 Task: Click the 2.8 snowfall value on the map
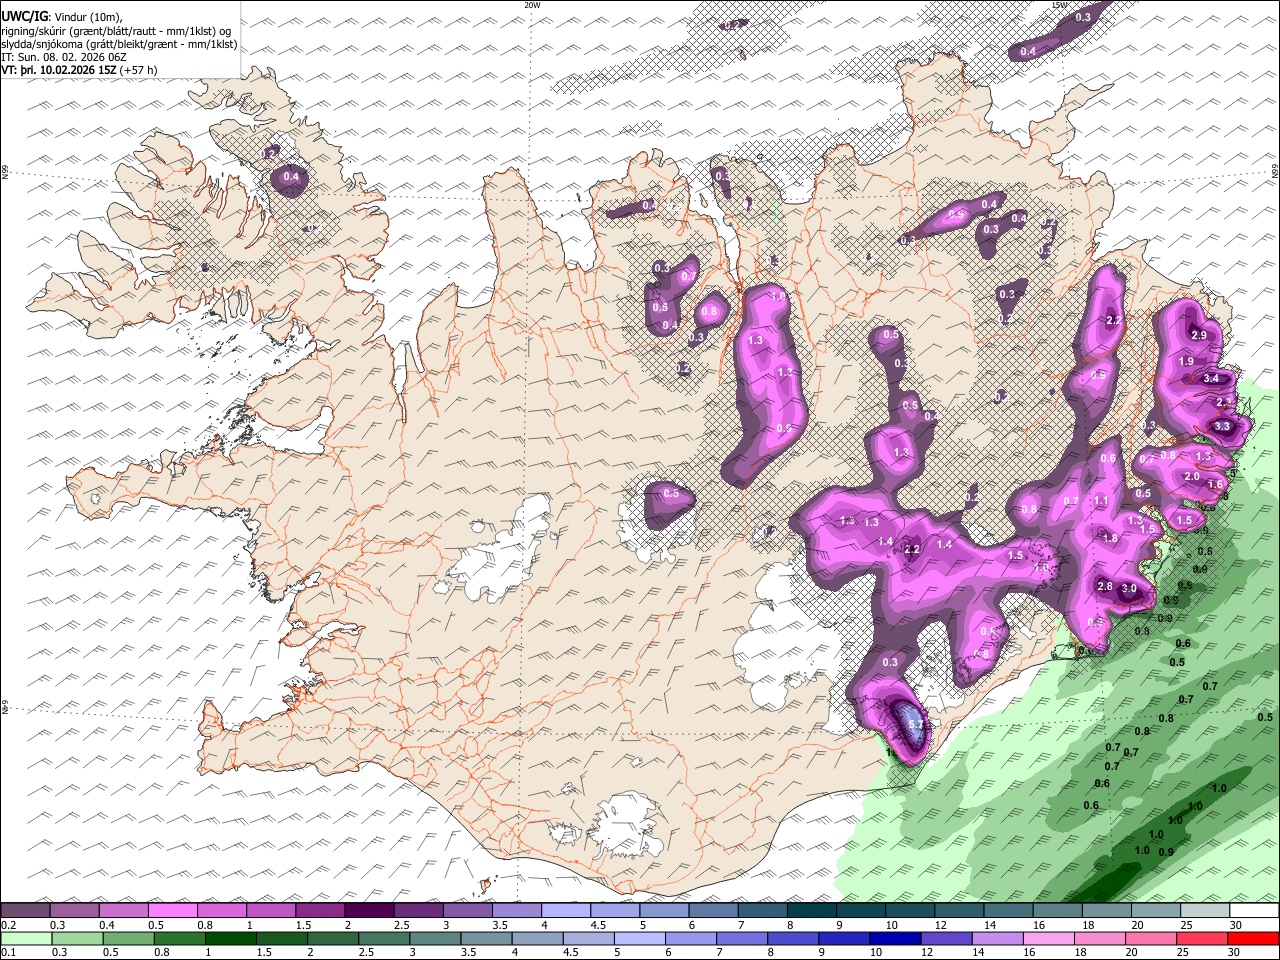(1105, 587)
